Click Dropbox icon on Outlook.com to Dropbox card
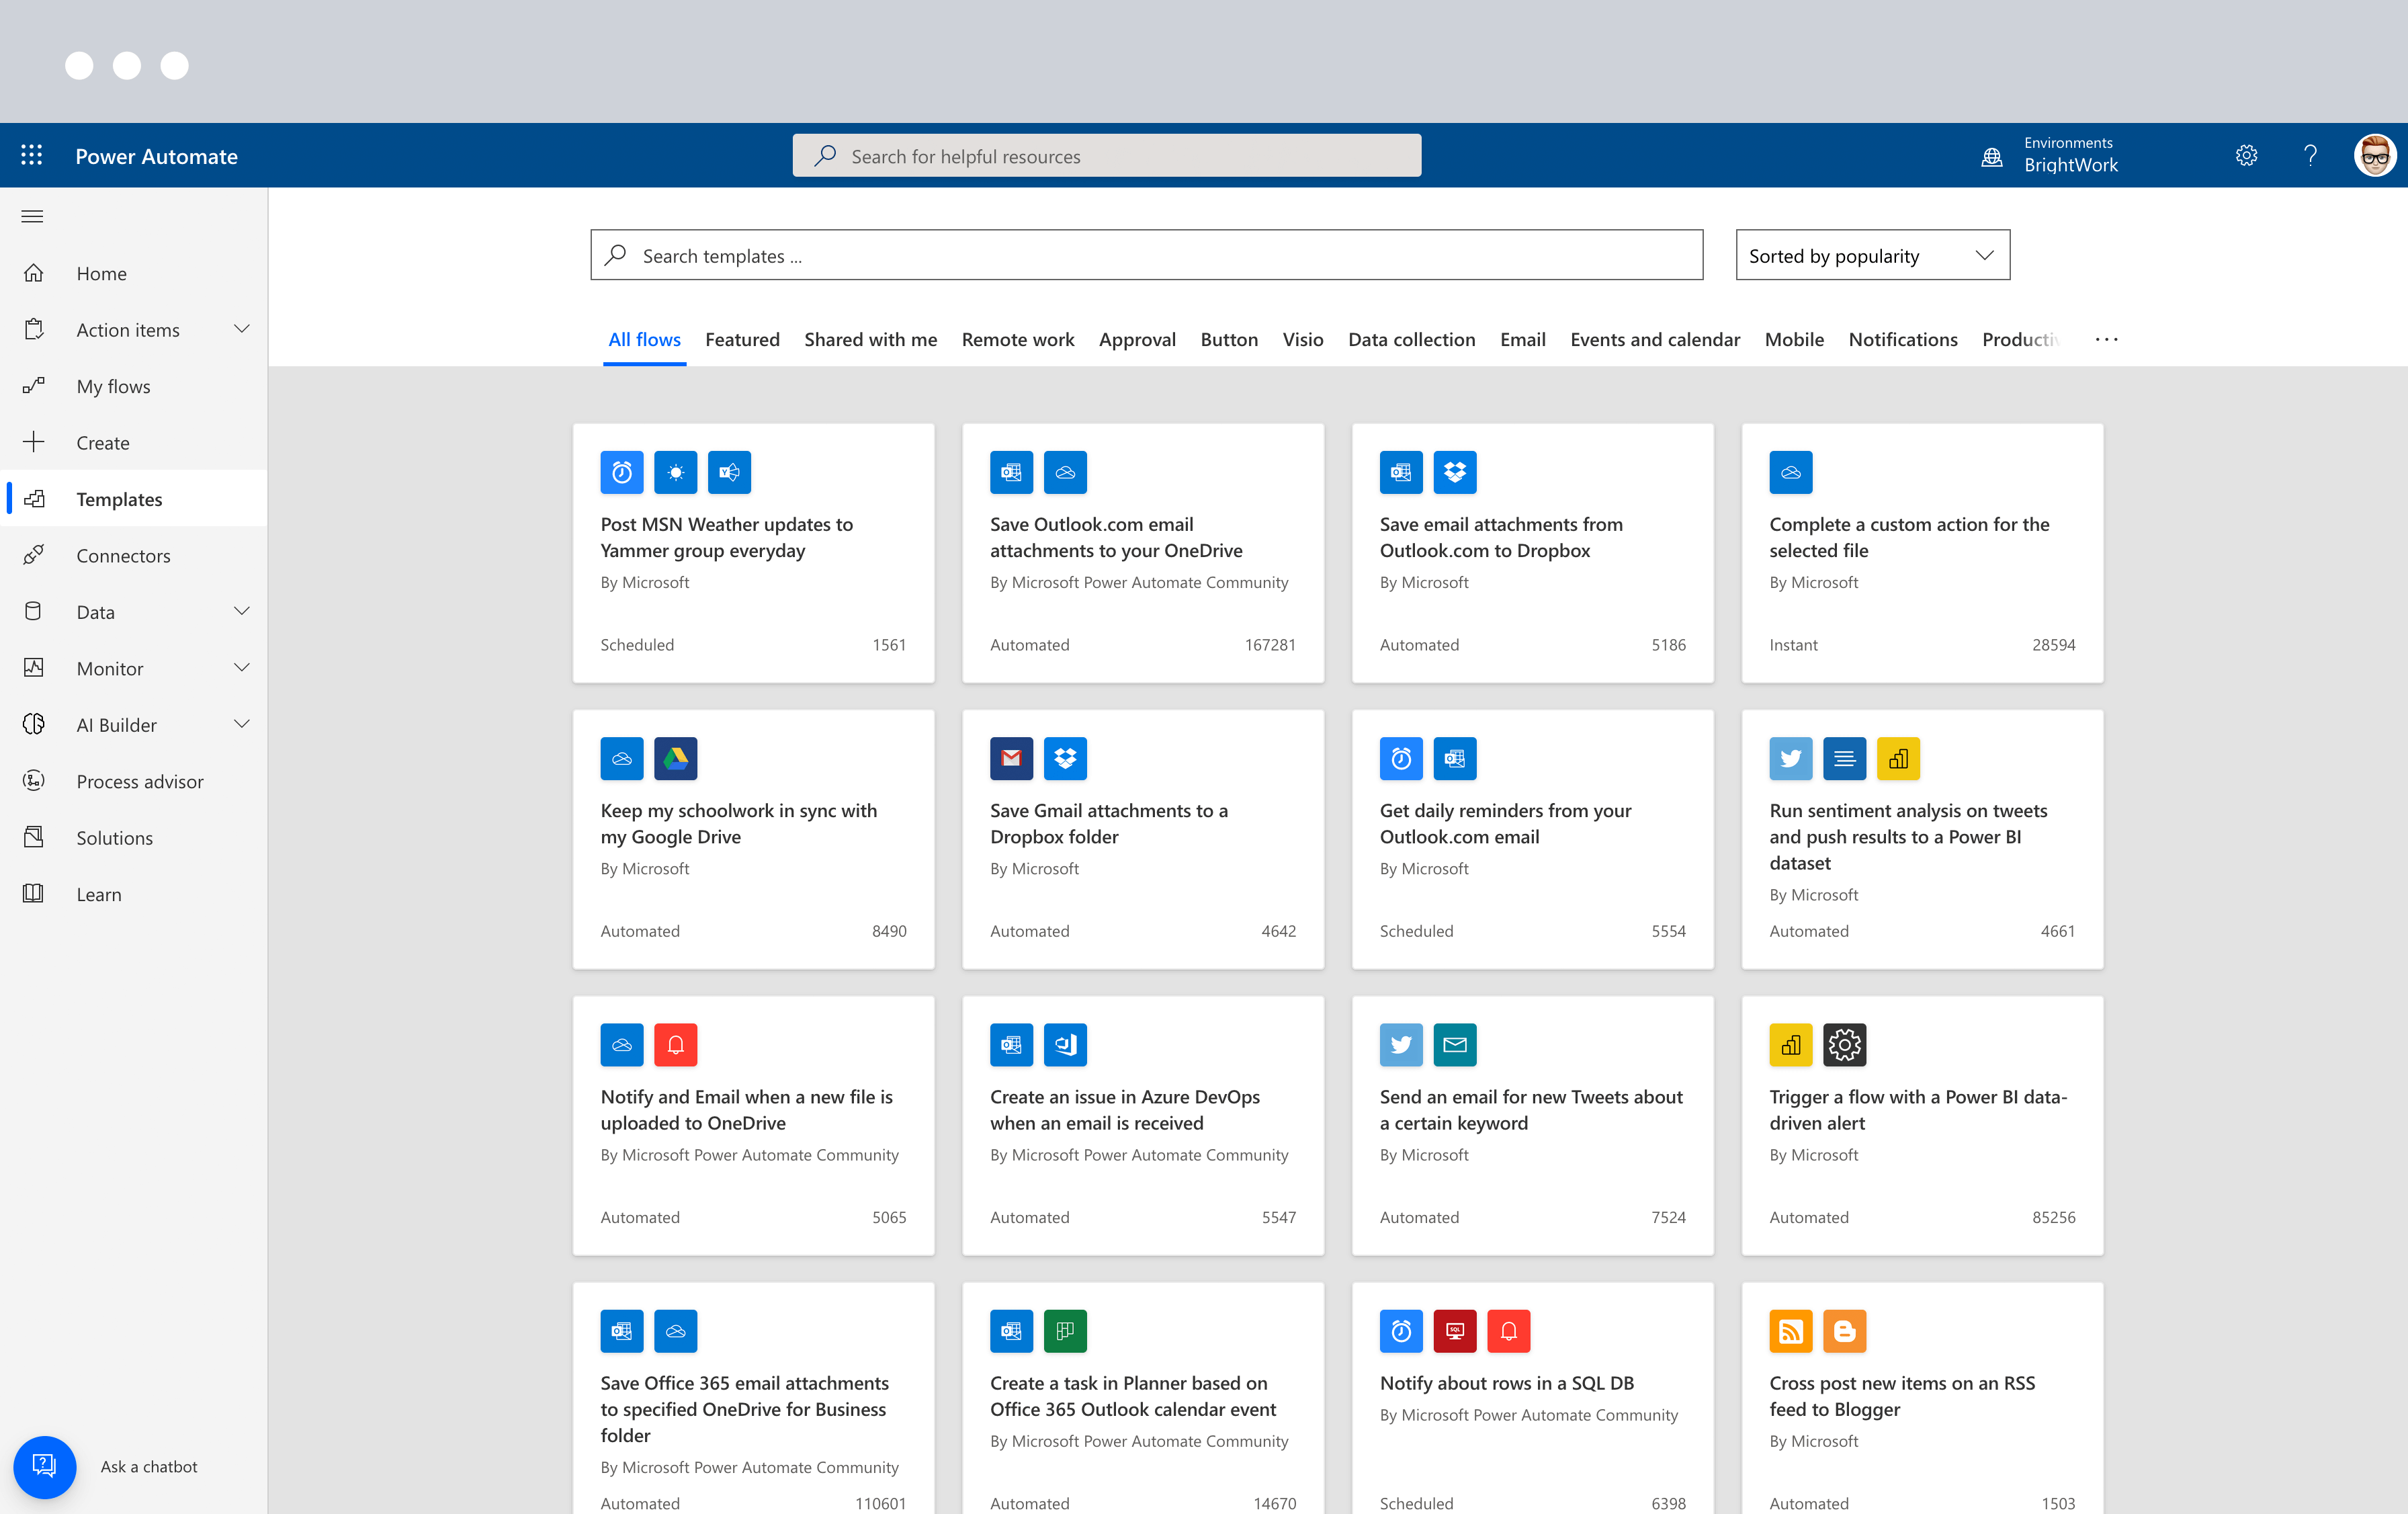Screen dimensions: 2408x1514 coord(1454,472)
